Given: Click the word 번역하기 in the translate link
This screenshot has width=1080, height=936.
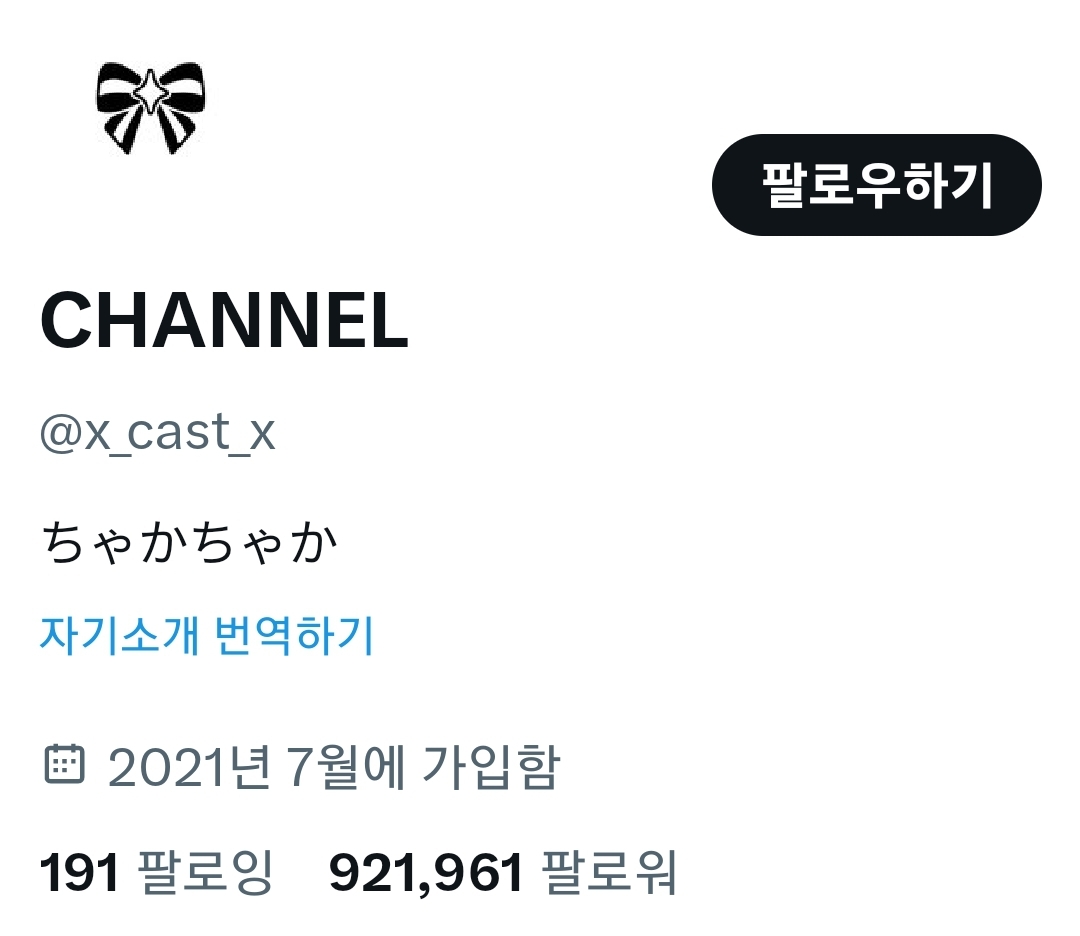Looking at the screenshot, I should pos(294,634).
